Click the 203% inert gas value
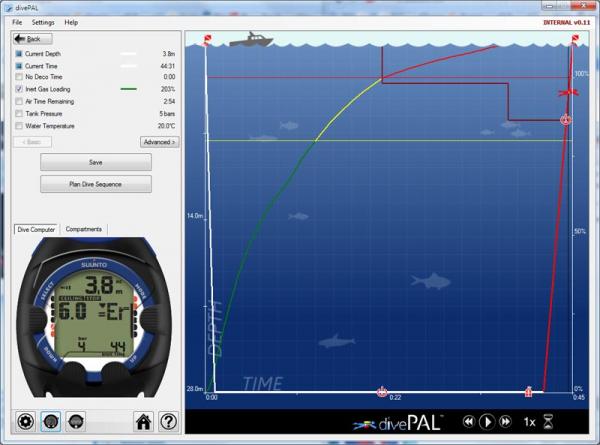This screenshot has height=445, width=600. tap(168, 89)
